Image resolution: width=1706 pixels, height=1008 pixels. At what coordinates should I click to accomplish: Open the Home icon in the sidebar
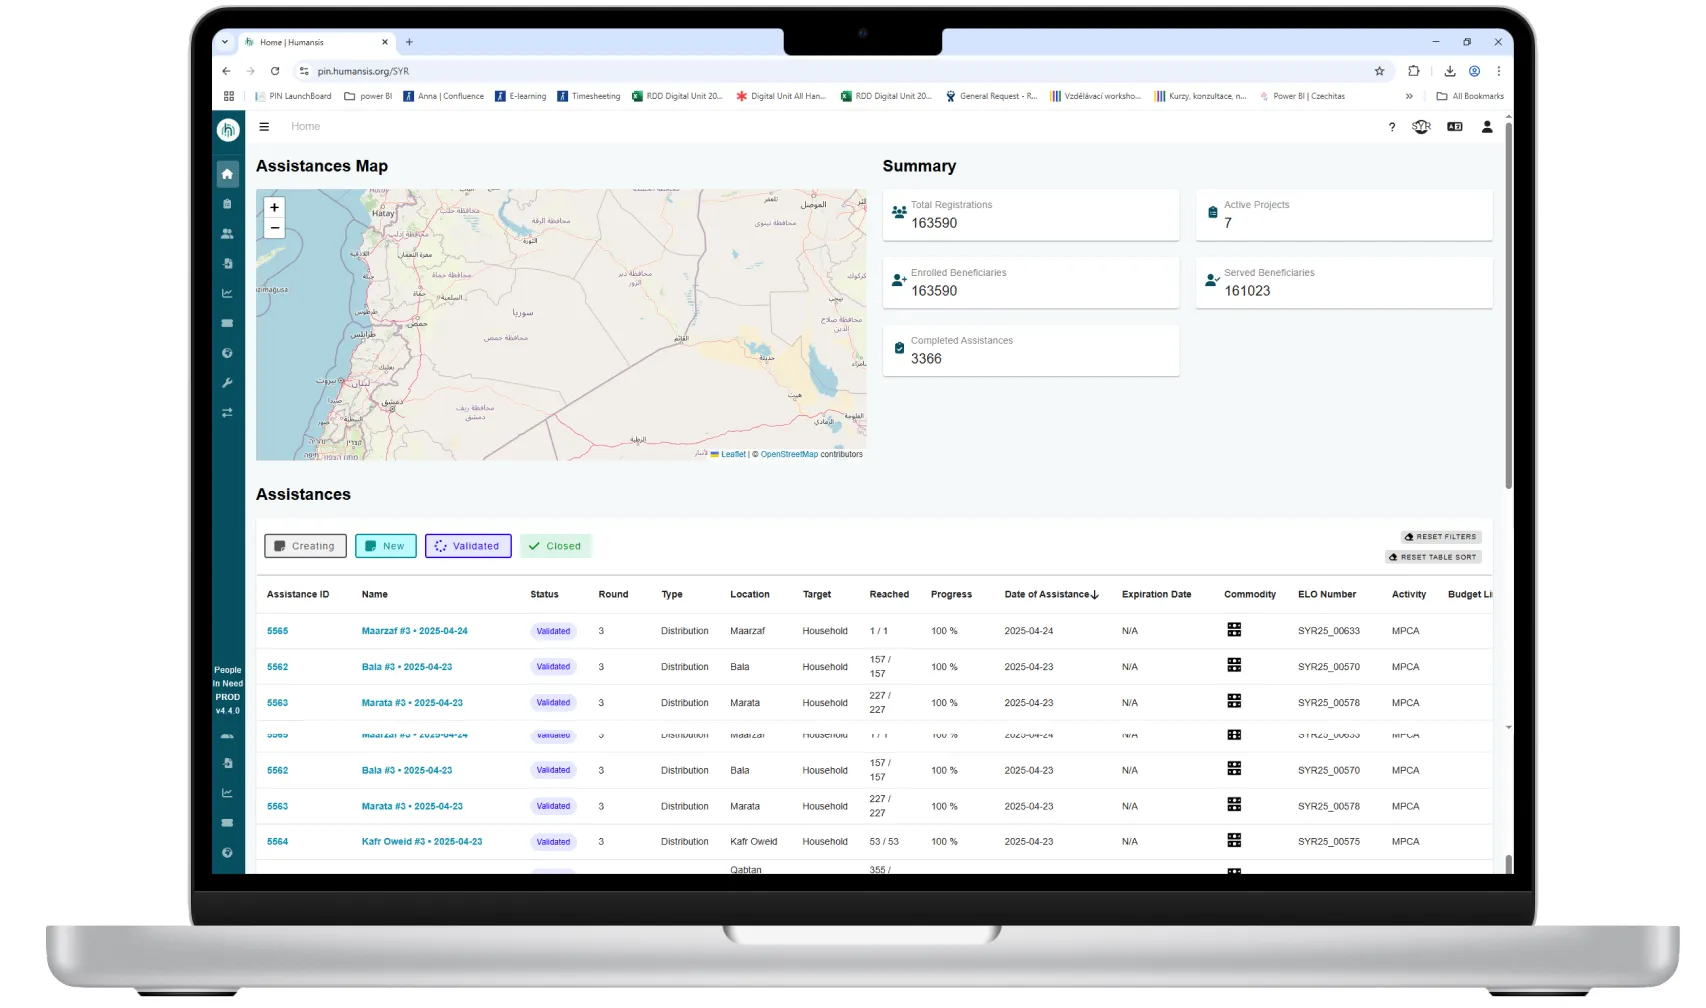pos(227,174)
